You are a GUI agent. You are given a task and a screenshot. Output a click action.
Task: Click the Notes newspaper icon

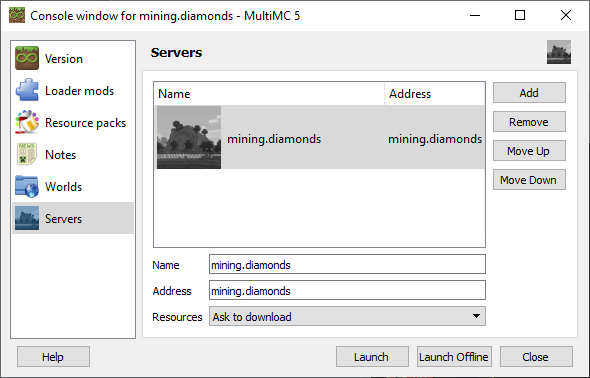pyautogui.click(x=27, y=154)
